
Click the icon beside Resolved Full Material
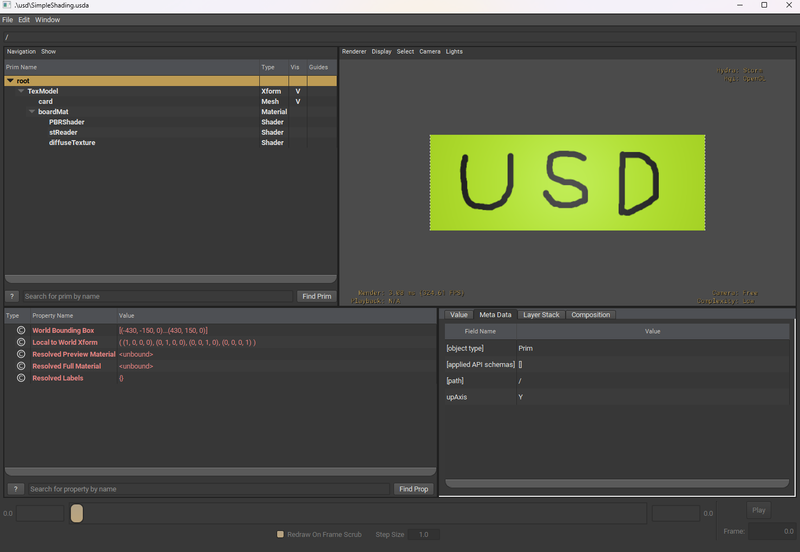pos(20,366)
